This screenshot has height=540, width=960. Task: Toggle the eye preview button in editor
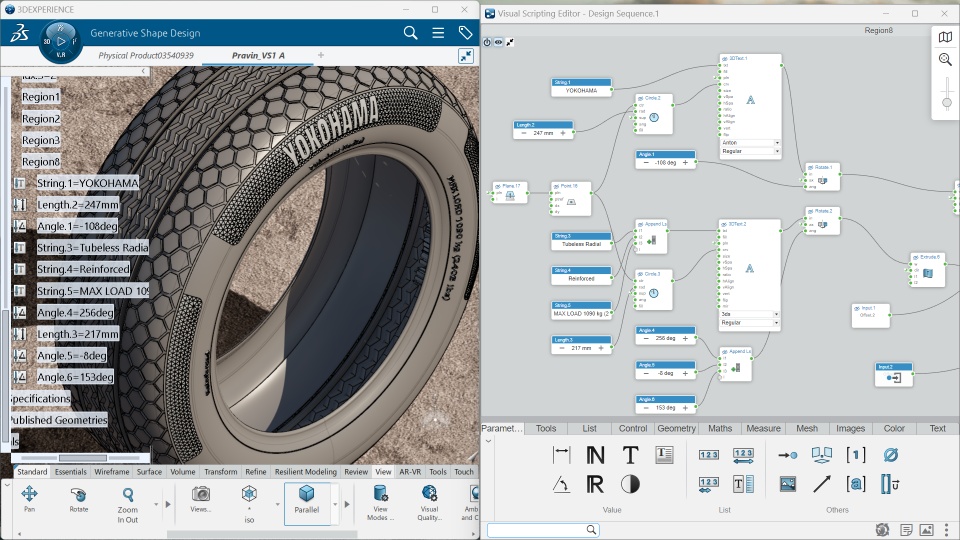pos(499,43)
